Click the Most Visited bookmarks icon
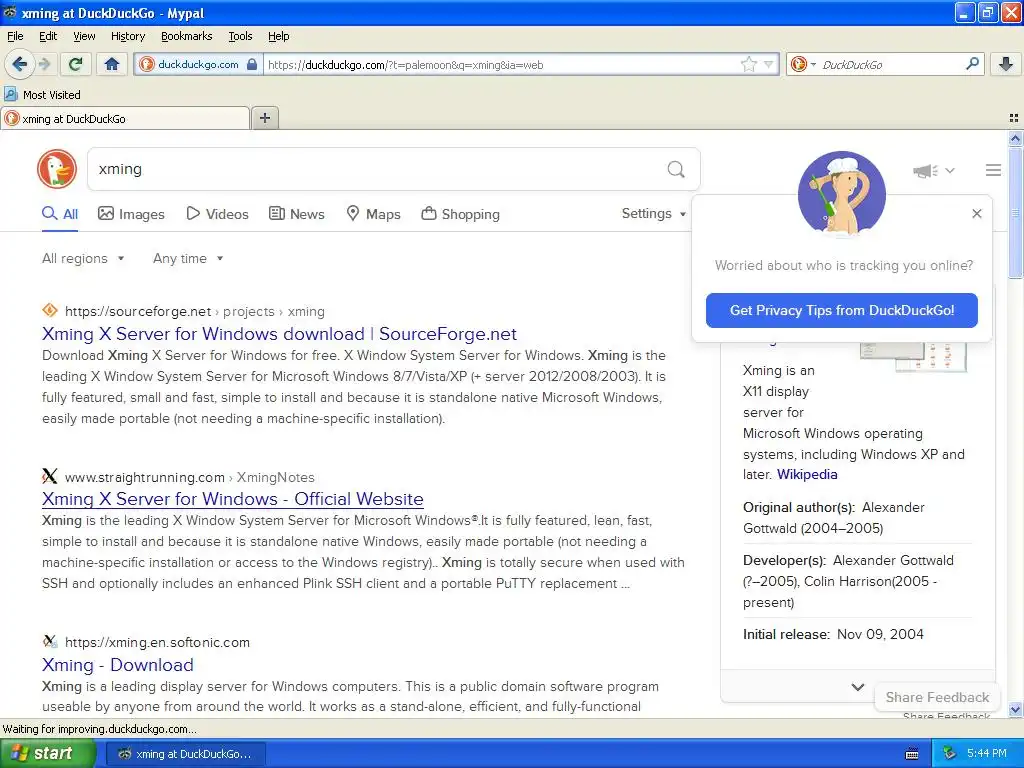Screen dimensions: 1024x768 (x=10, y=94)
